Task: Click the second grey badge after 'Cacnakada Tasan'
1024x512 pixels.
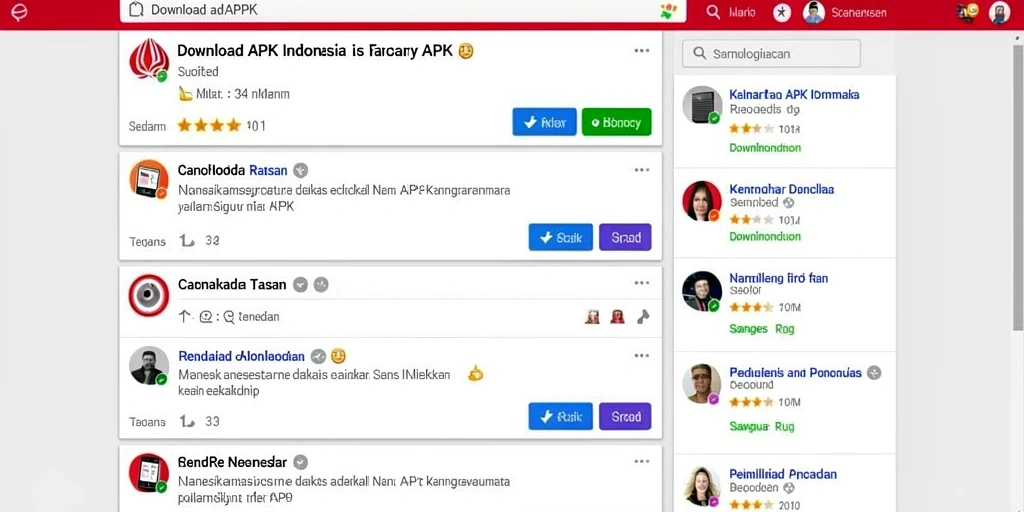Action: coord(321,285)
